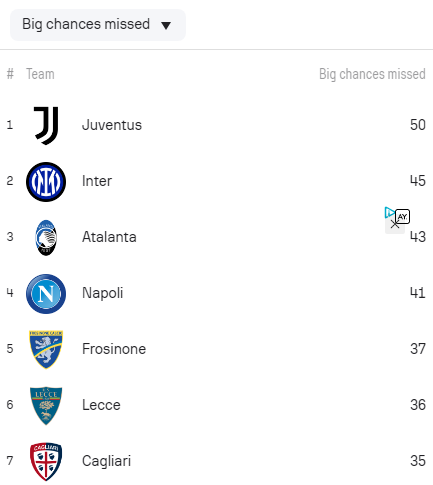The height and width of the screenshot is (485, 433).
Task: Click the Juventus club logo
Action: (x=46, y=126)
